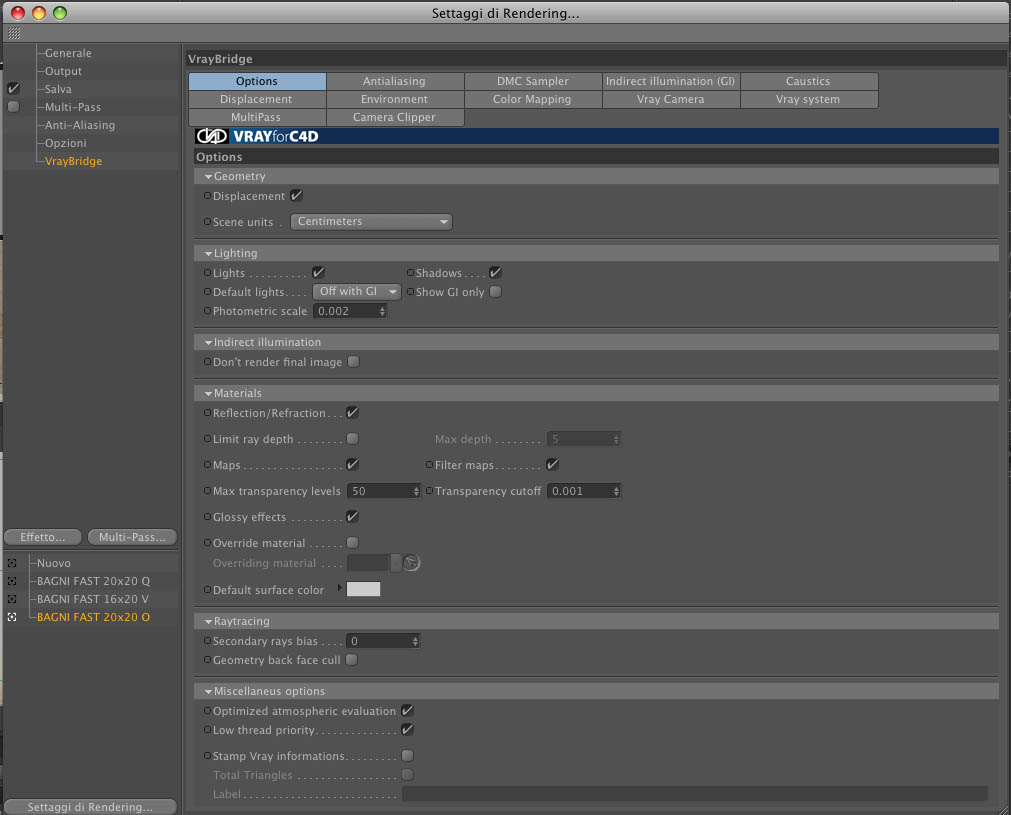Viewport: 1011px width, 815px height.
Task: Collapse the Materials section
Action: coord(208,393)
